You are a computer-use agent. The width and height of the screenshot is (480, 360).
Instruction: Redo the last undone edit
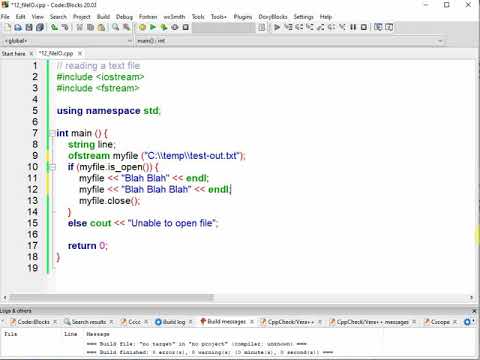coord(65,27)
